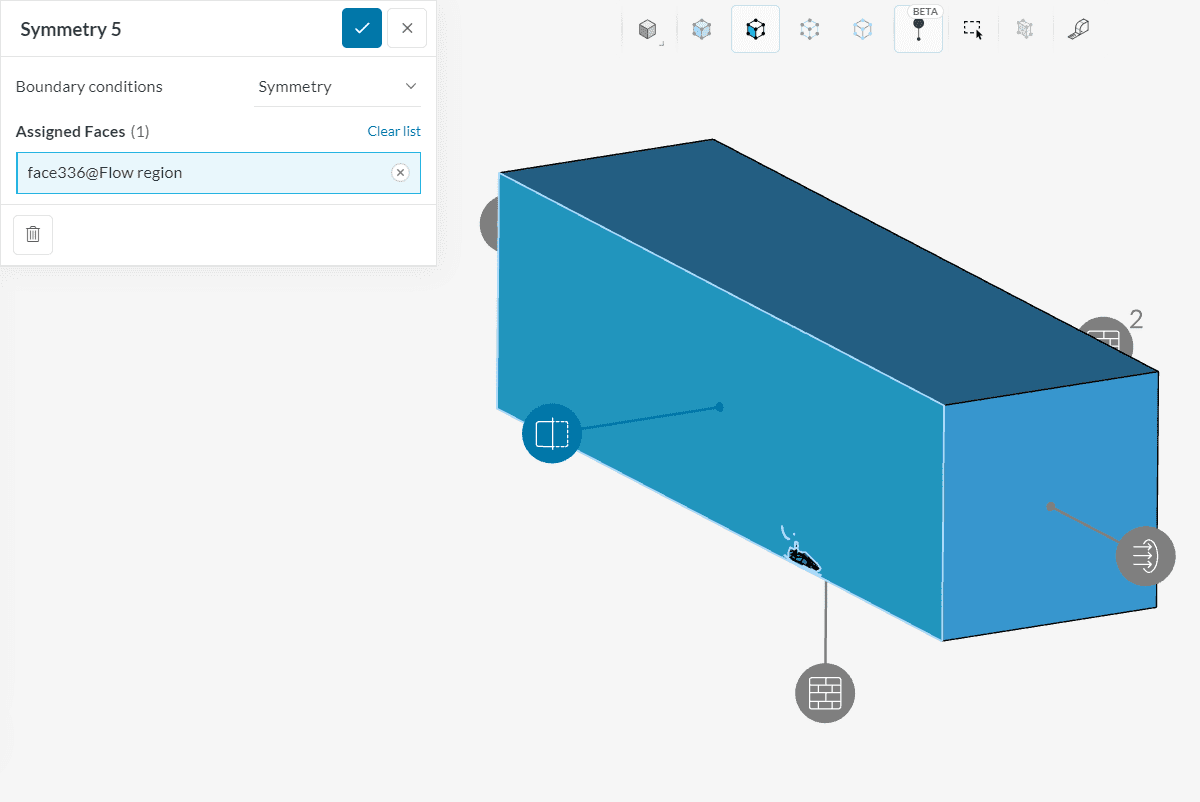Open the render mode cube menu
Viewport: 1200px width, 802px height.
648,30
